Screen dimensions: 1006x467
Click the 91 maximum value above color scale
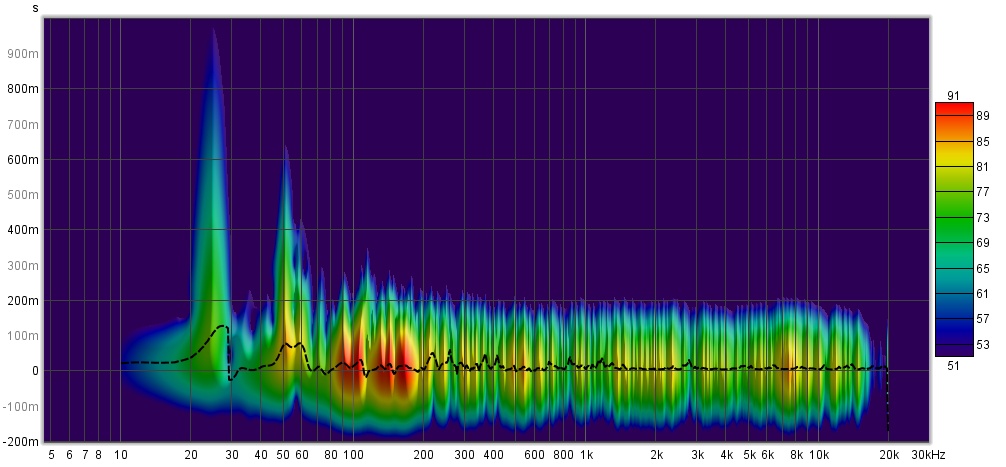953,96
